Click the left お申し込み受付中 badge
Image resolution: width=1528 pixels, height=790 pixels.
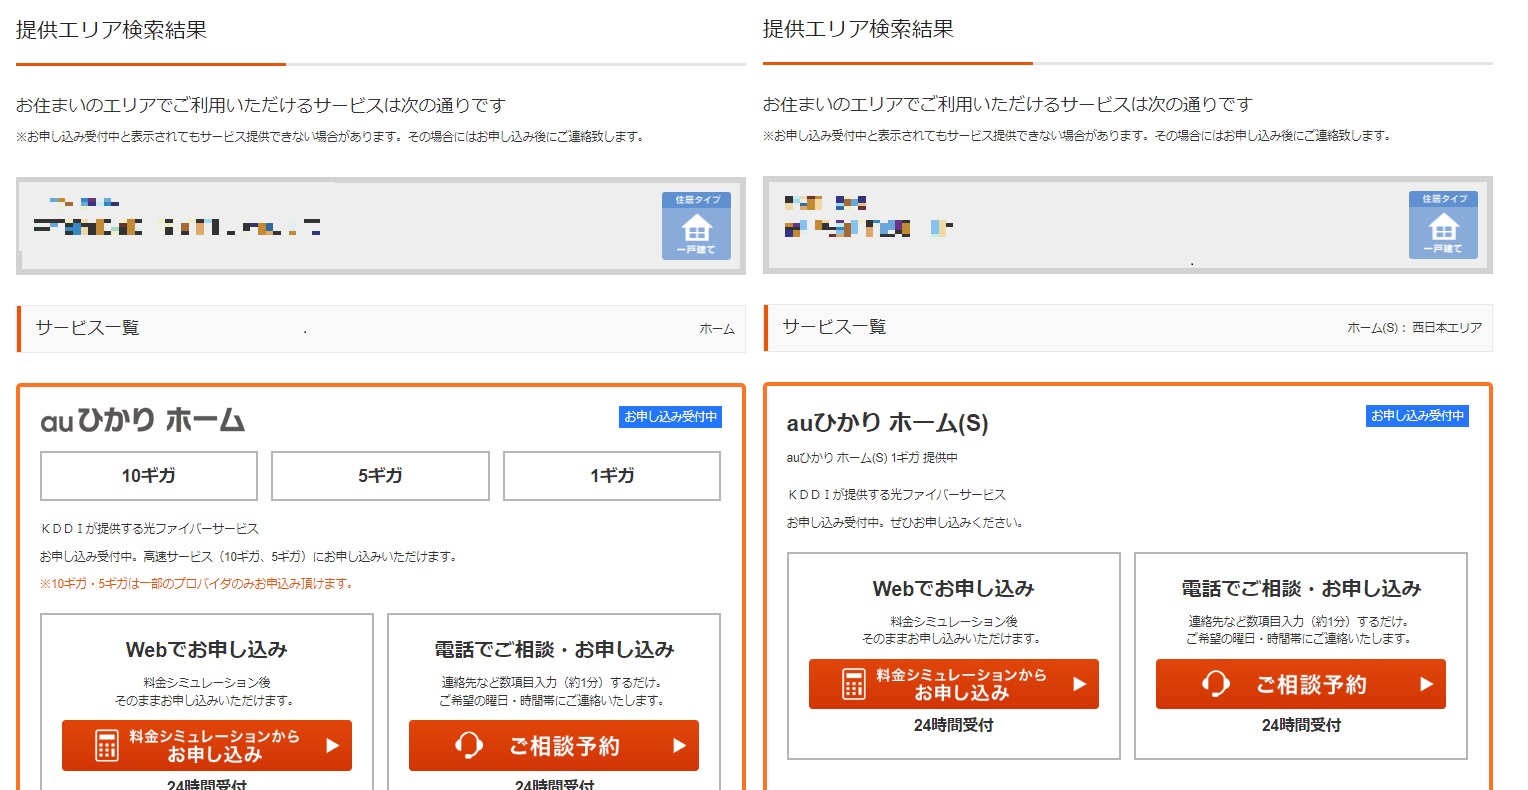(671, 417)
